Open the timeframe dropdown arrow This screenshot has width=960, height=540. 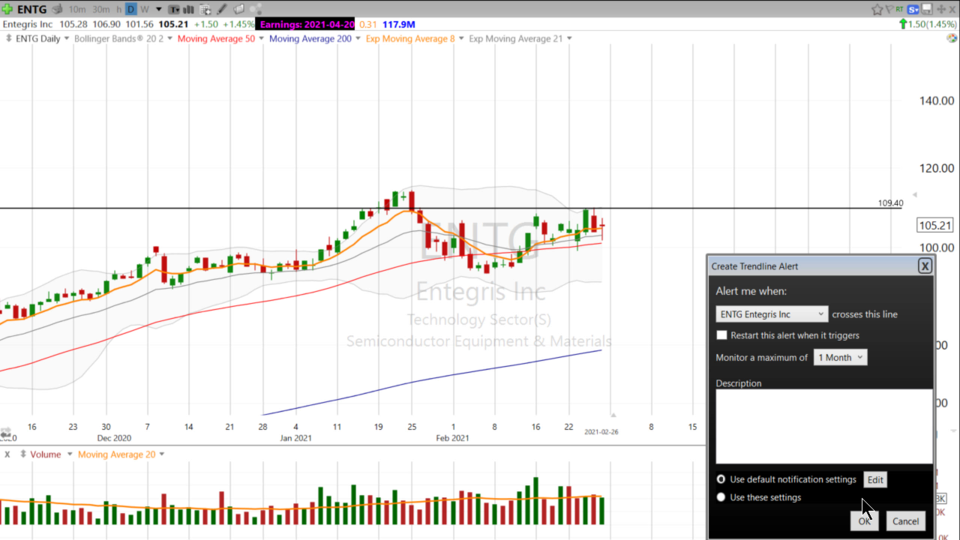[159, 9]
